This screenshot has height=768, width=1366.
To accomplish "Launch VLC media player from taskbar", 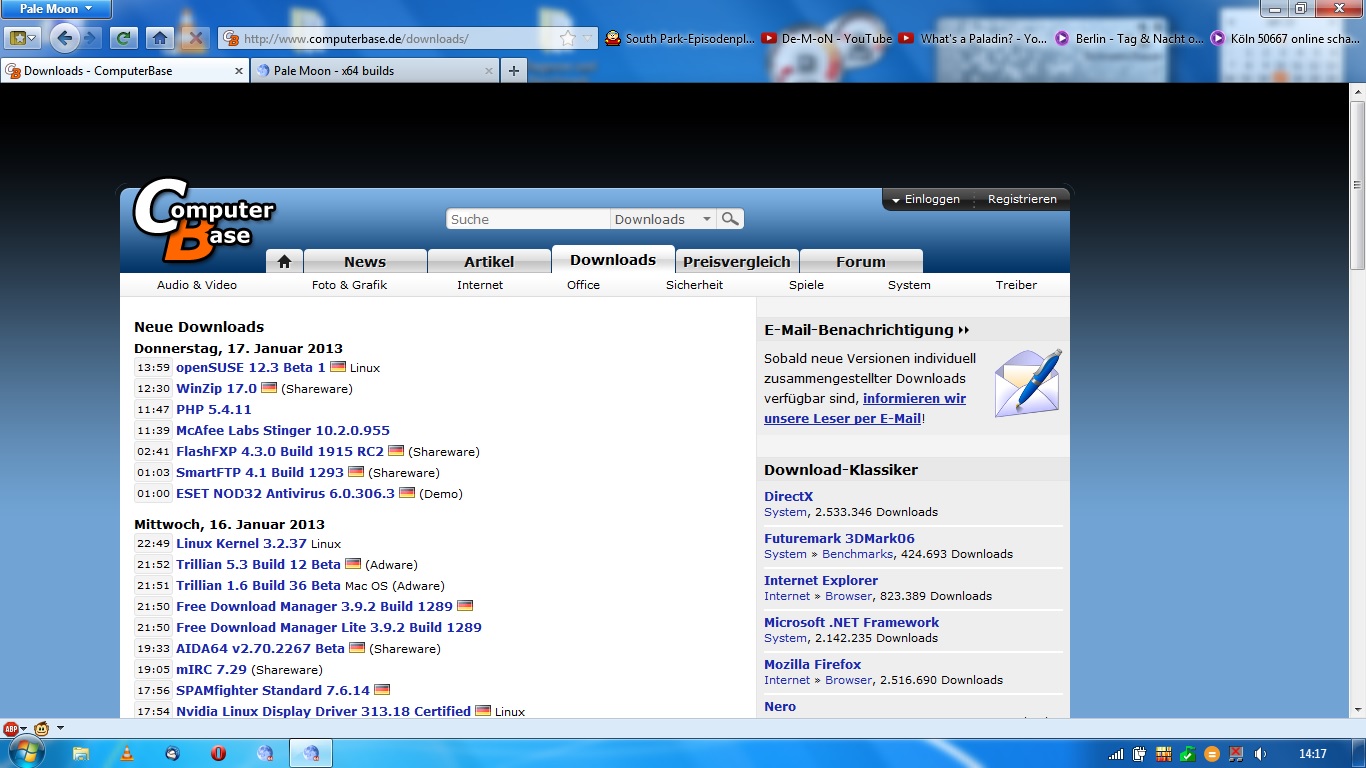I will coord(127,753).
